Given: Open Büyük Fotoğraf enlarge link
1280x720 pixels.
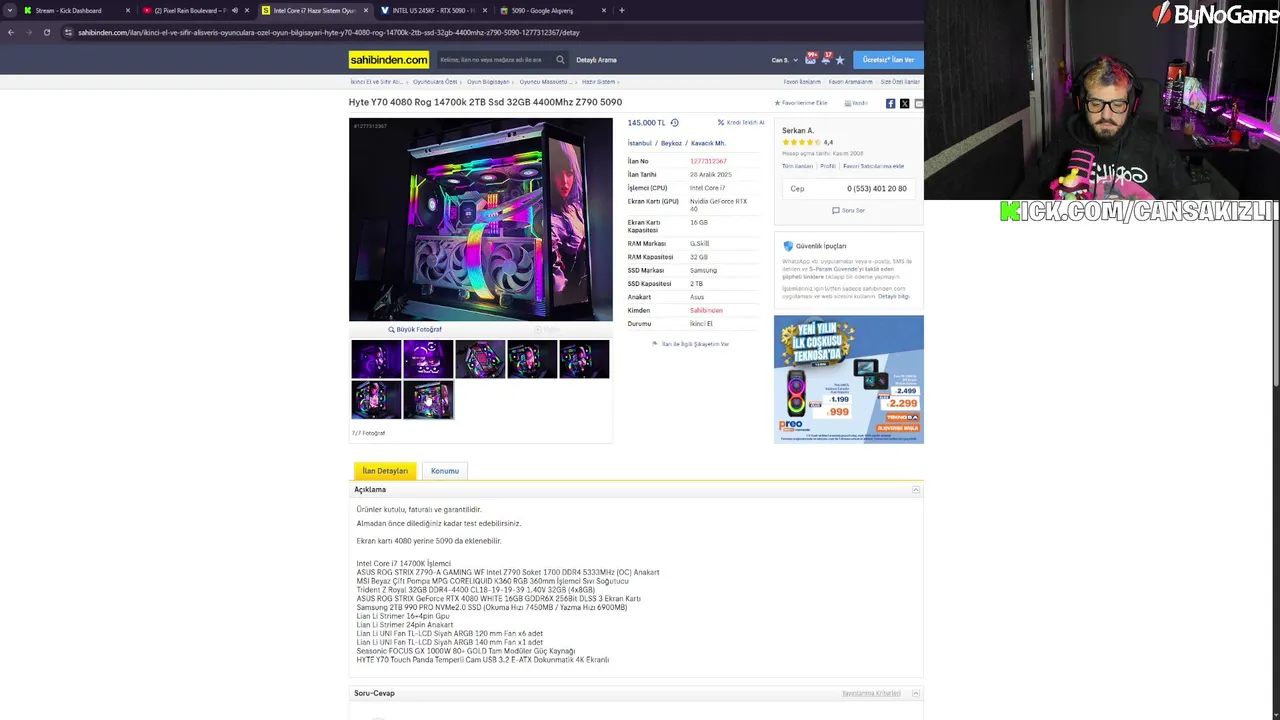Looking at the screenshot, I should (x=415, y=329).
